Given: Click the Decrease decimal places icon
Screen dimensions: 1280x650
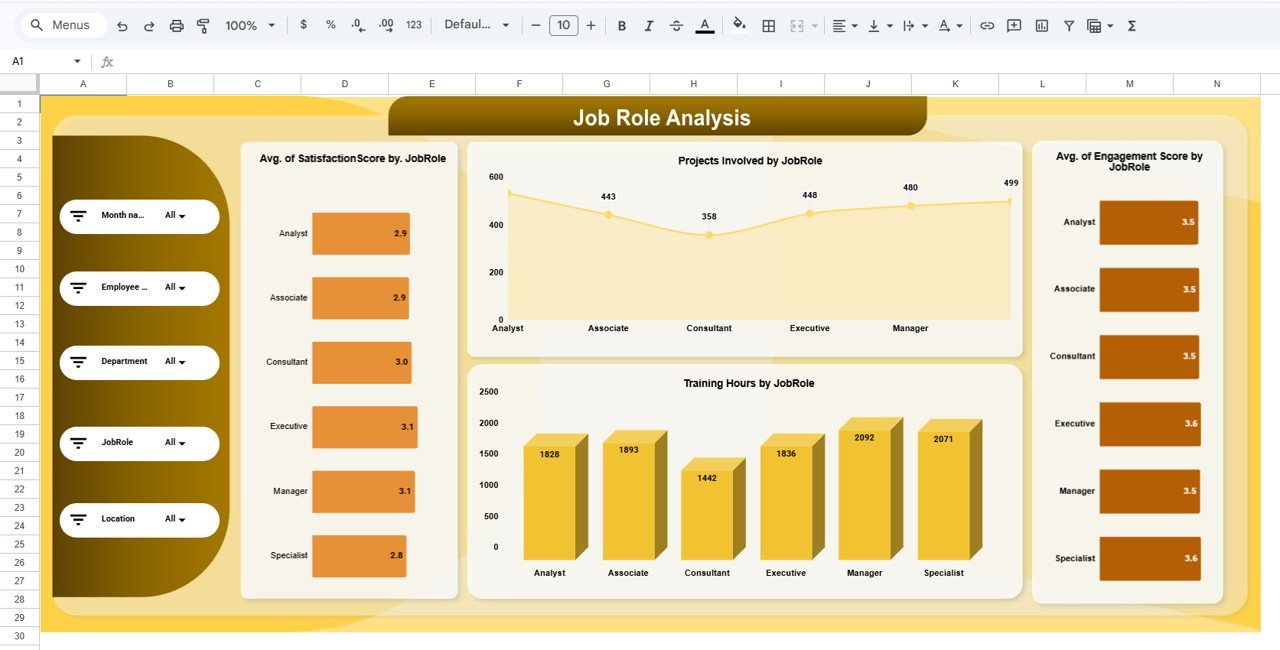Looking at the screenshot, I should (x=356, y=25).
